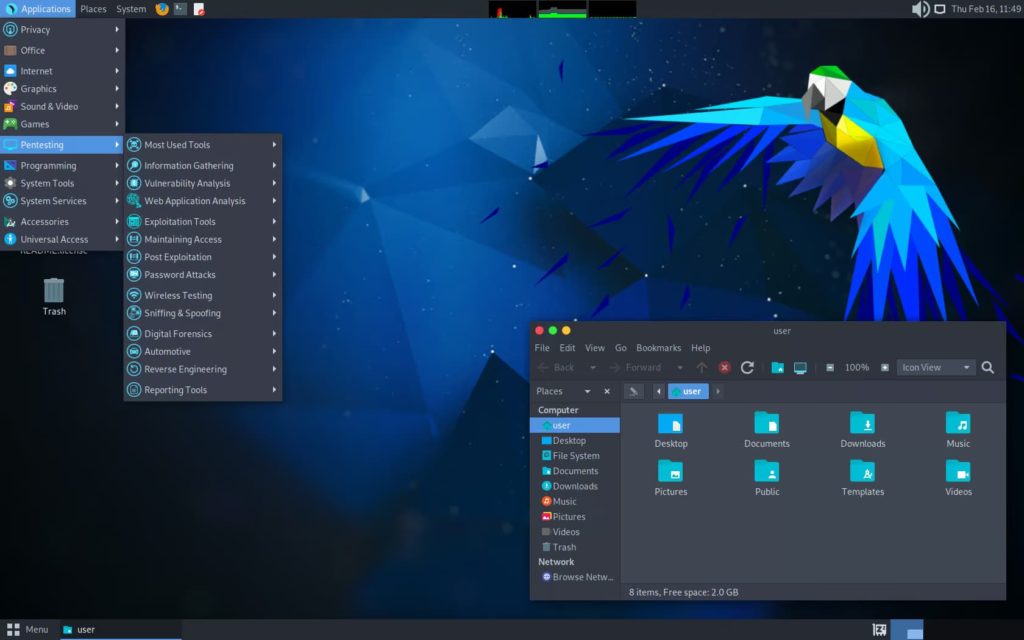This screenshot has width=1024, height=640.
Task: Open the search magnifier in the toolbar
Action: pyautogui.click(x=987, y=367)
